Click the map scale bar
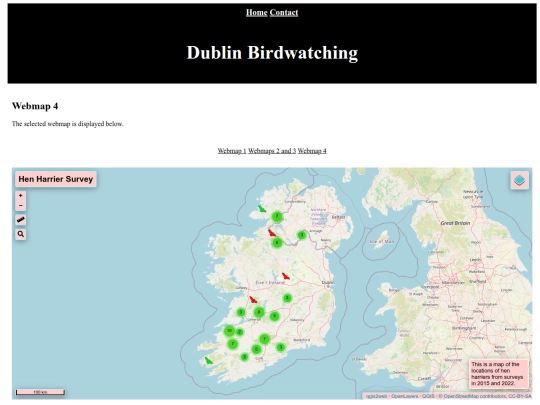 click(40, 392)
